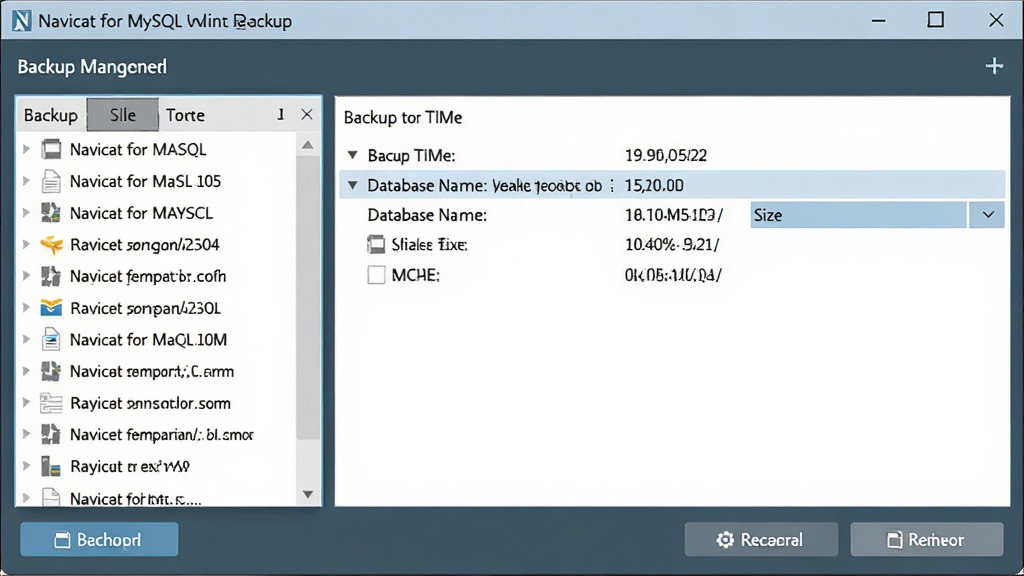
Task: Select the icon beside Navicat for MAYSCL
Action: pos(51,213)
